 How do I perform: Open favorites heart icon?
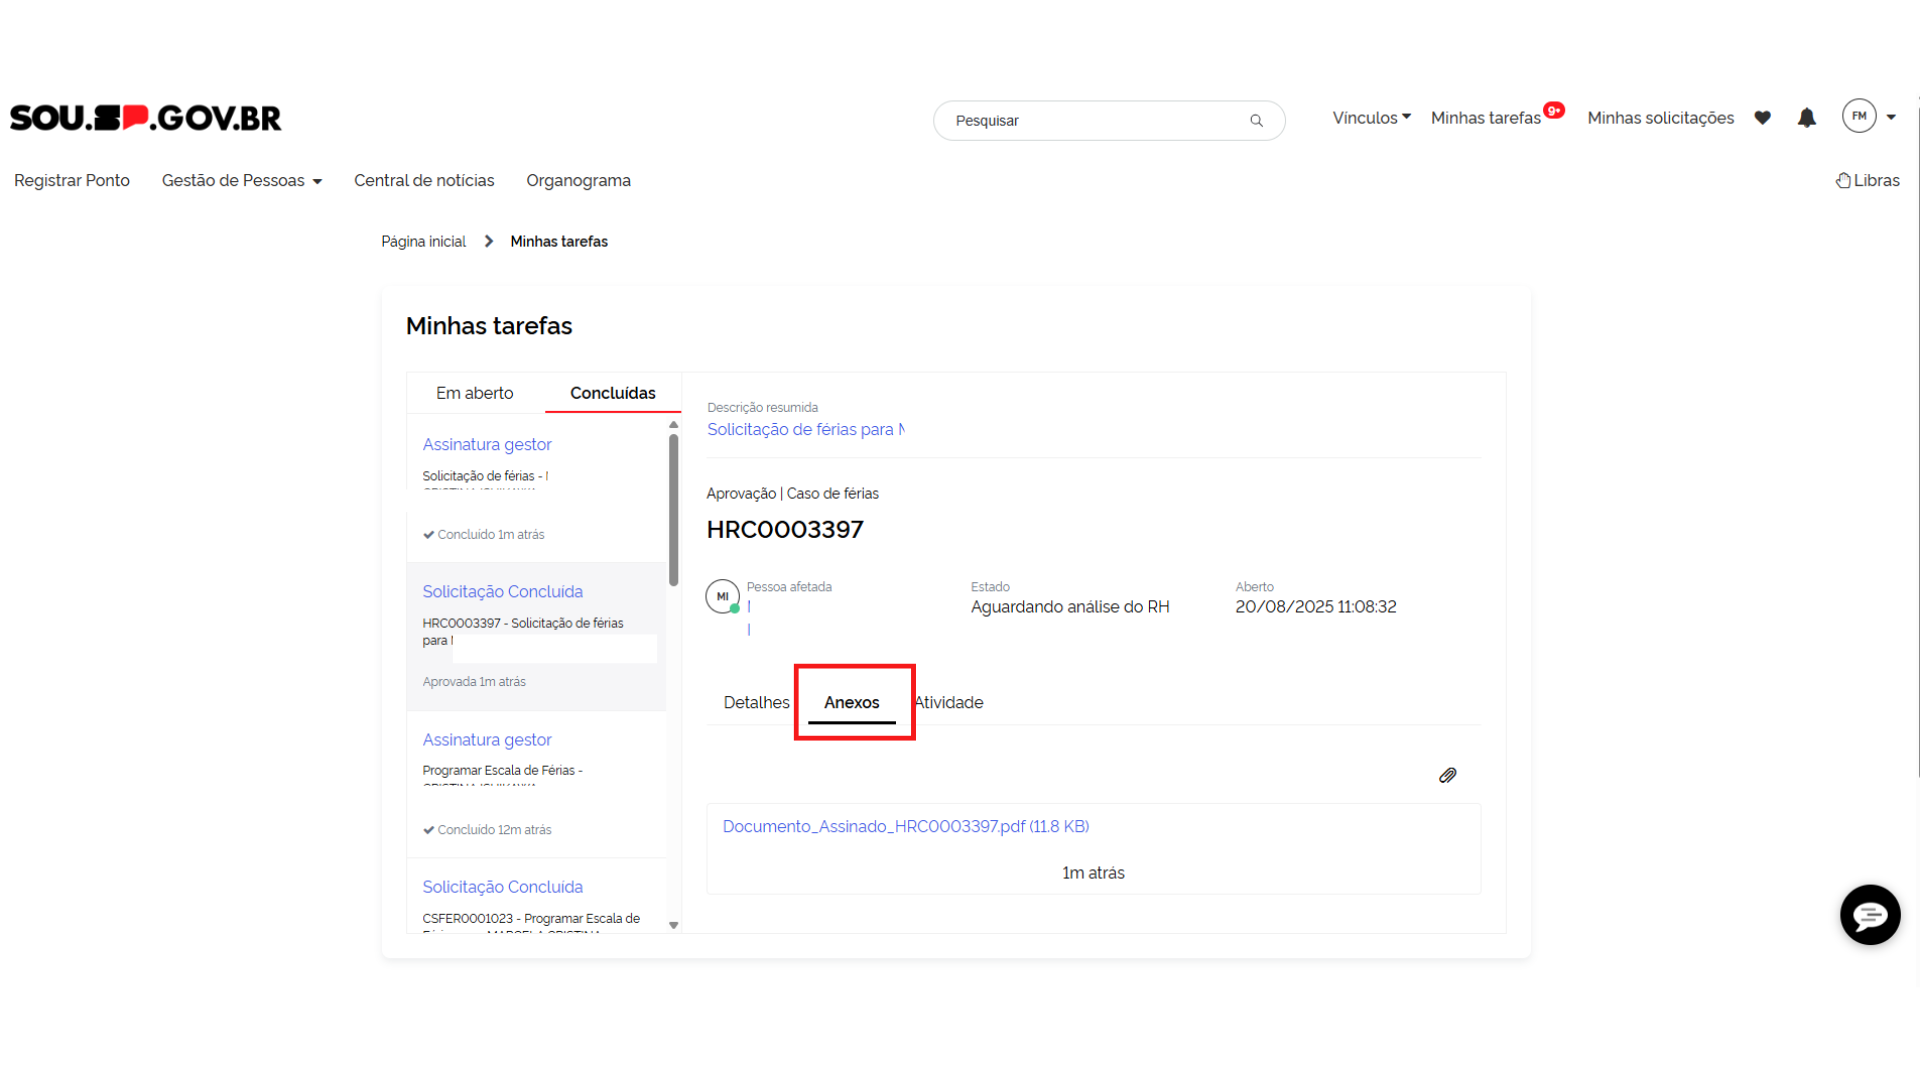click(x=1762, y=118)
